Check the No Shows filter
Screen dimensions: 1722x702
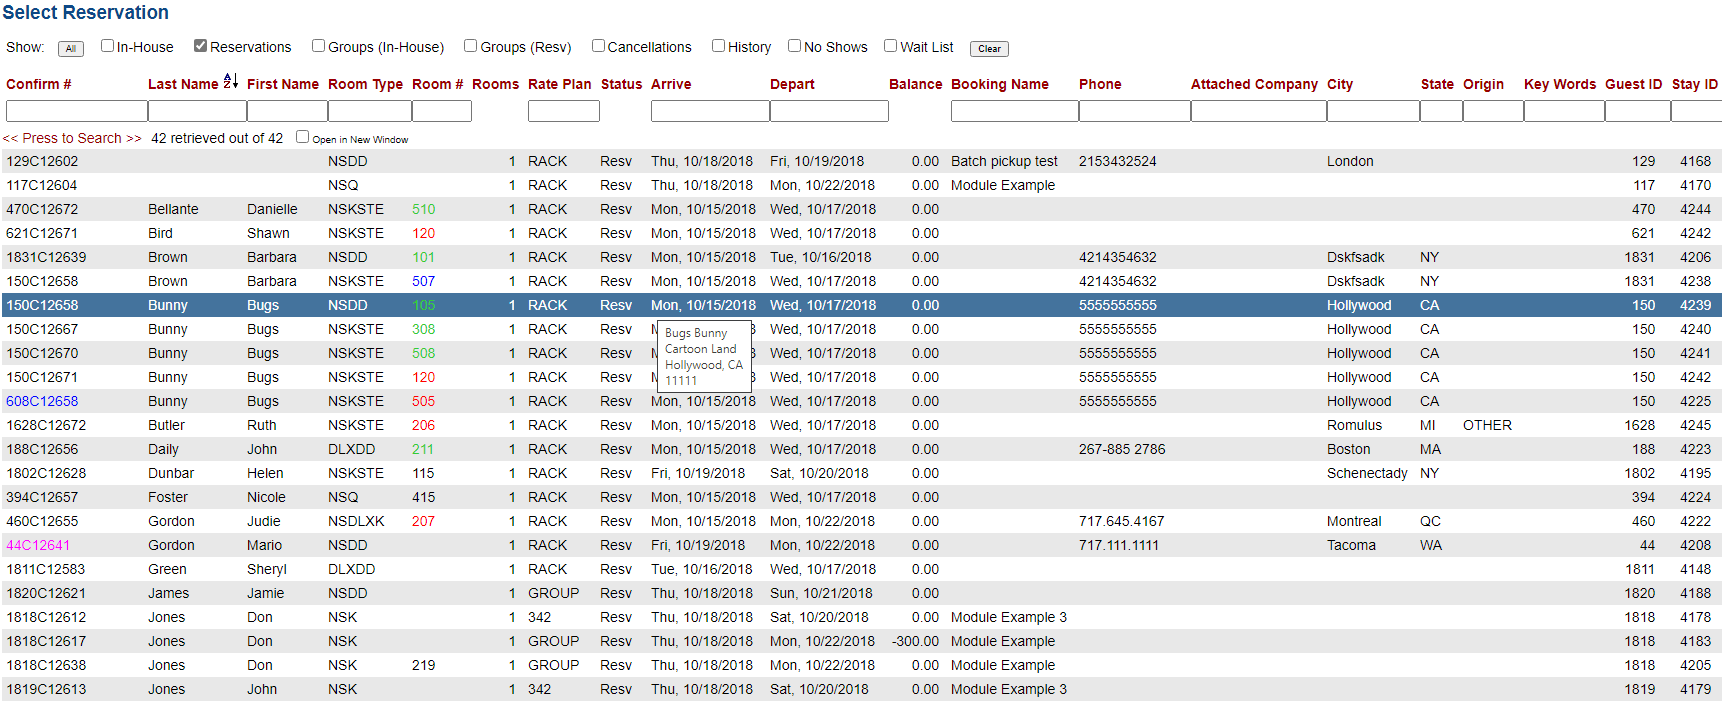tap(794, 46)
